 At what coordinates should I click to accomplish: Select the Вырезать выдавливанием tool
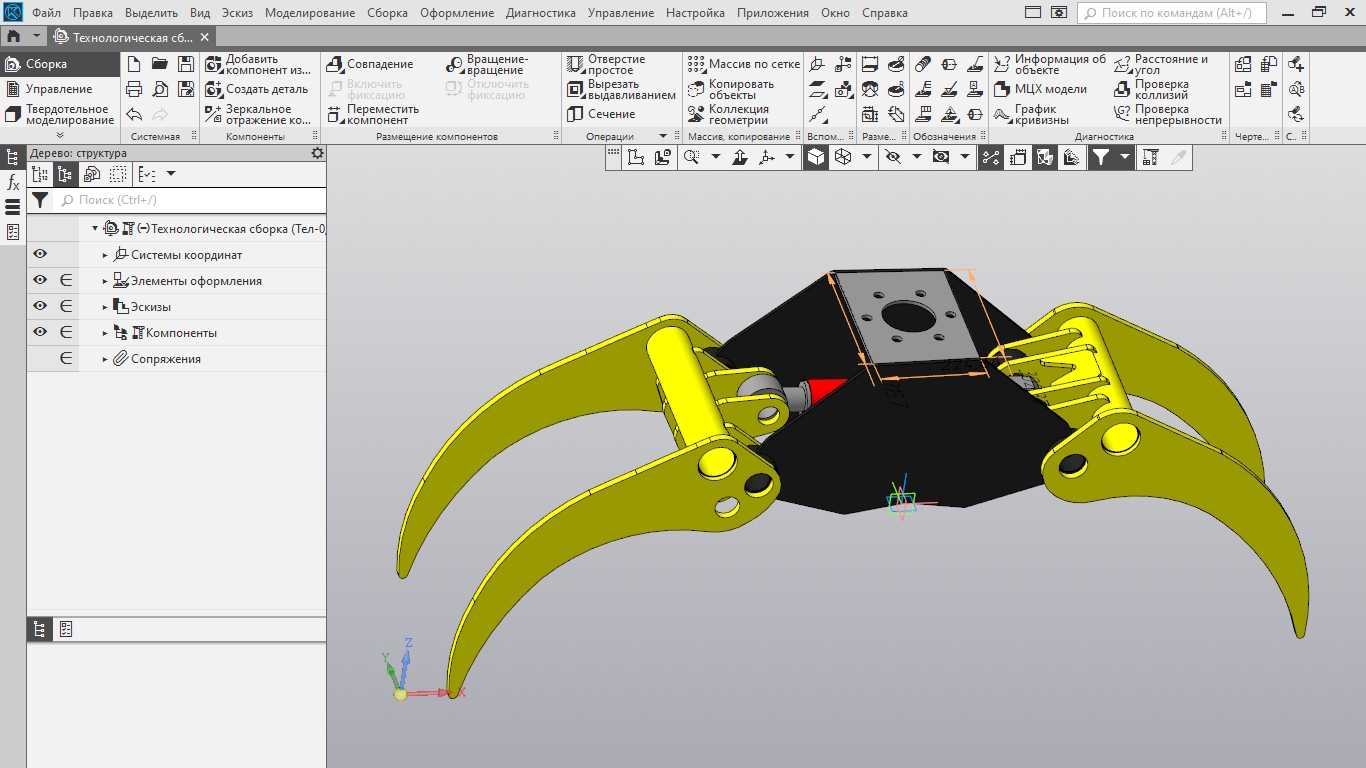tap(621, 89)
